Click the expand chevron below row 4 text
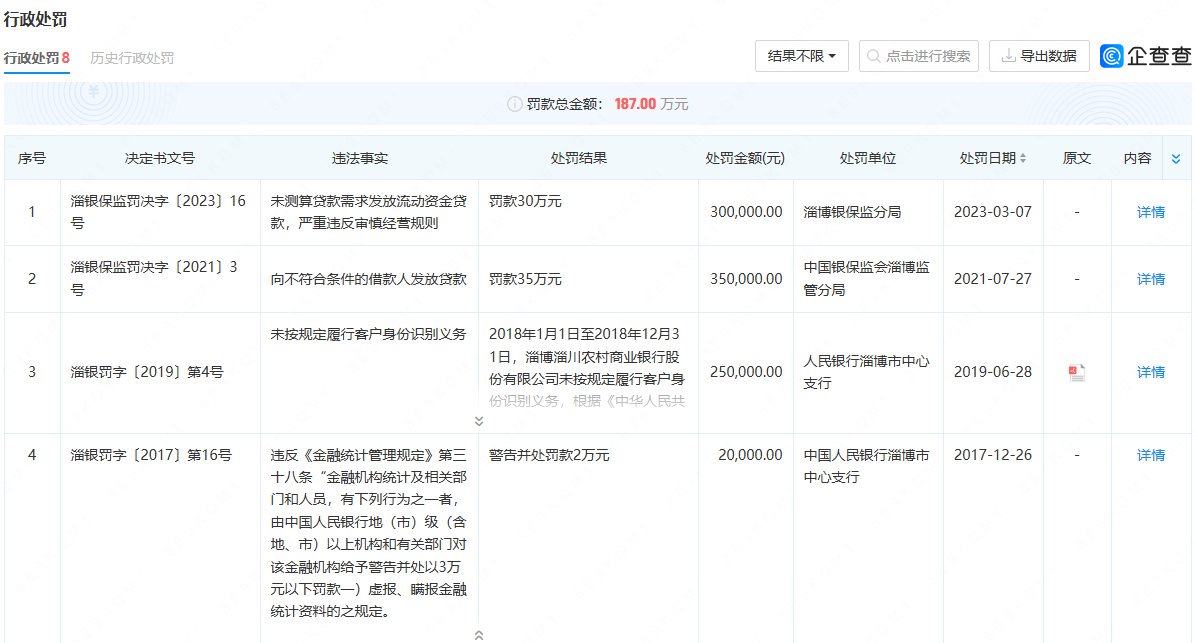 coord(479,634)
